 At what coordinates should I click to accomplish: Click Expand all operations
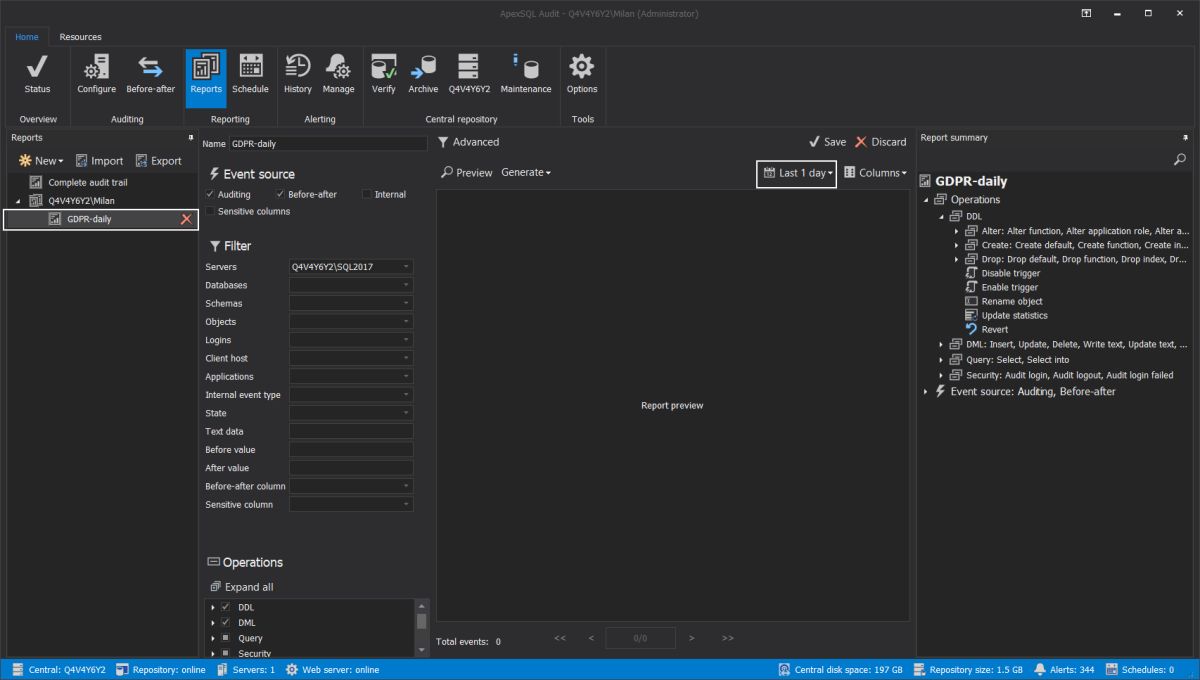pyautogui.click(x=241, y=587)
